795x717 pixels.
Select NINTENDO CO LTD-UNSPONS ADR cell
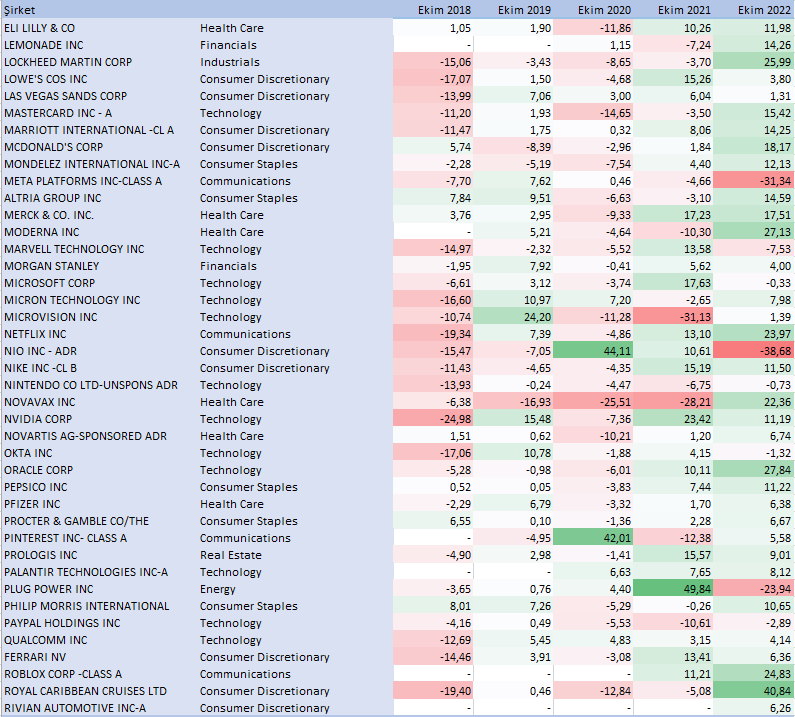pyautogui.click(x=91, y=385)
